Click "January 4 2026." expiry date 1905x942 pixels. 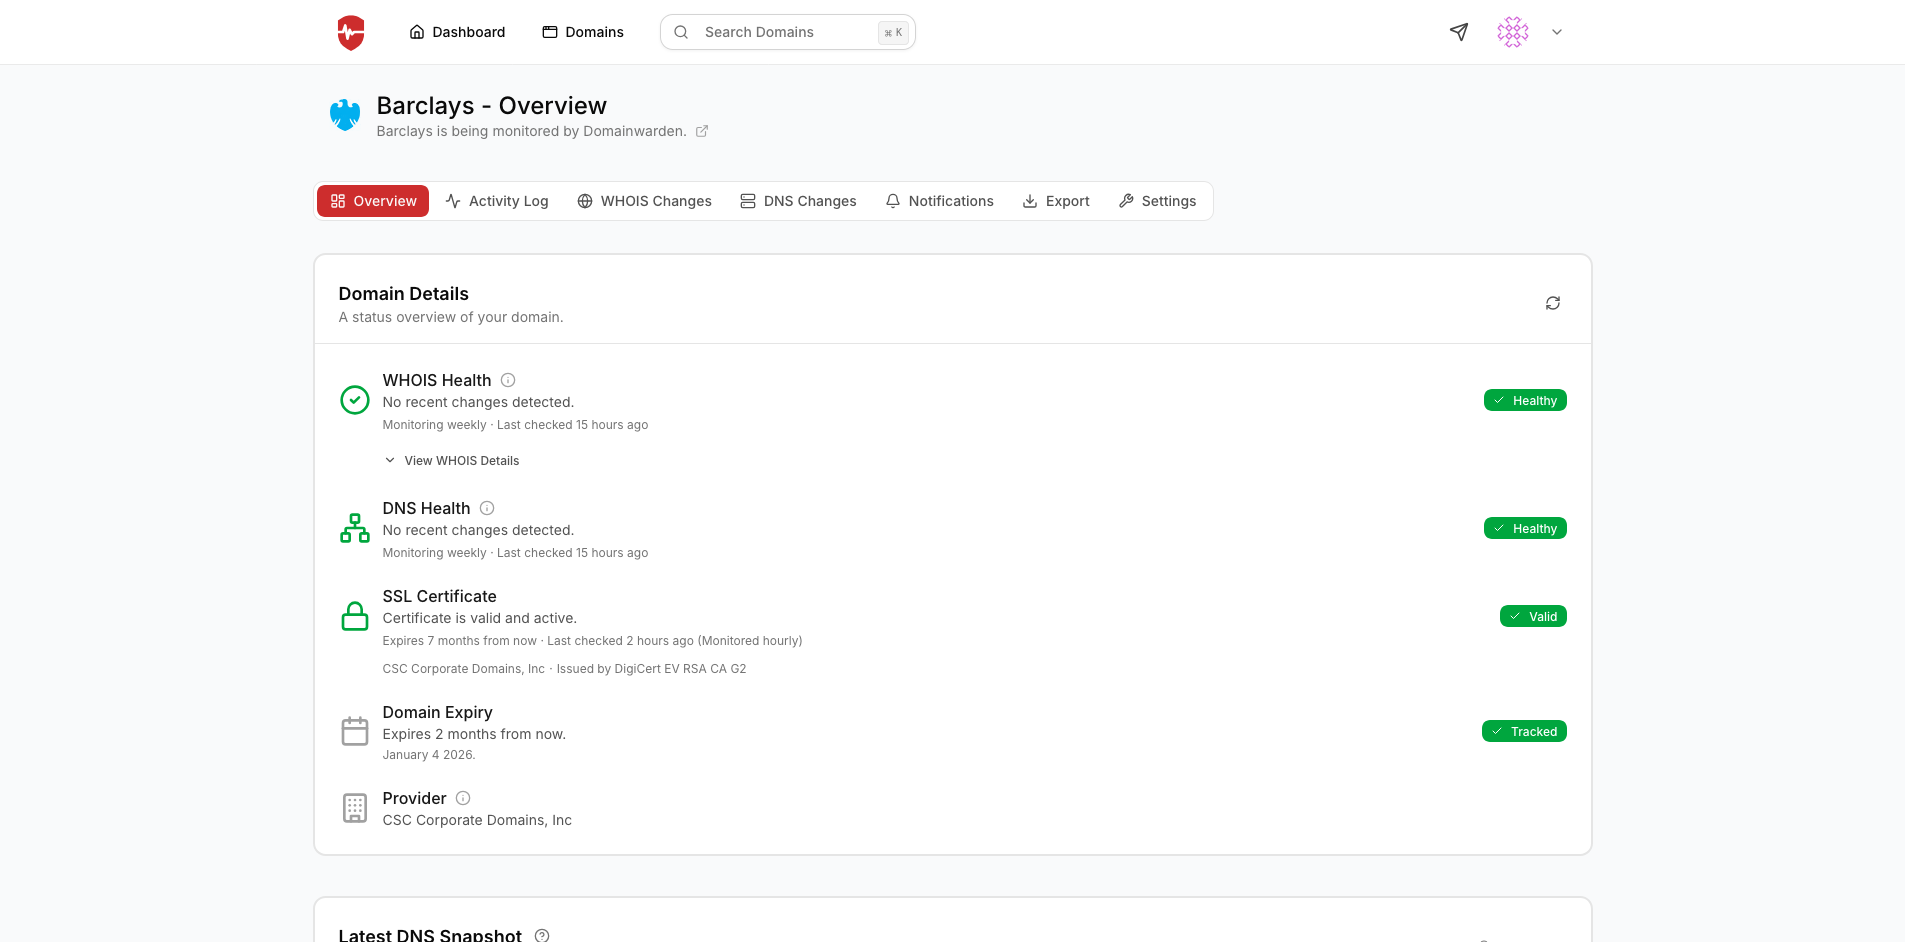[x=429, y=755]
